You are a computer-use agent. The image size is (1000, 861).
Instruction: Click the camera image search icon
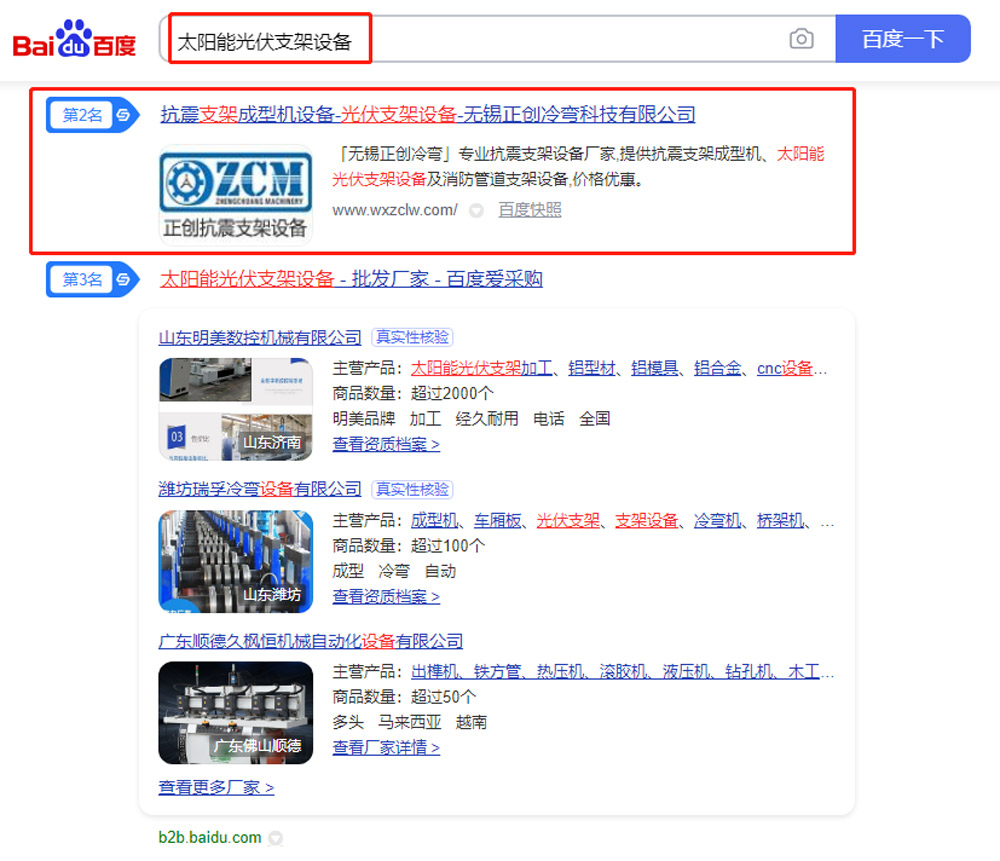801,39
